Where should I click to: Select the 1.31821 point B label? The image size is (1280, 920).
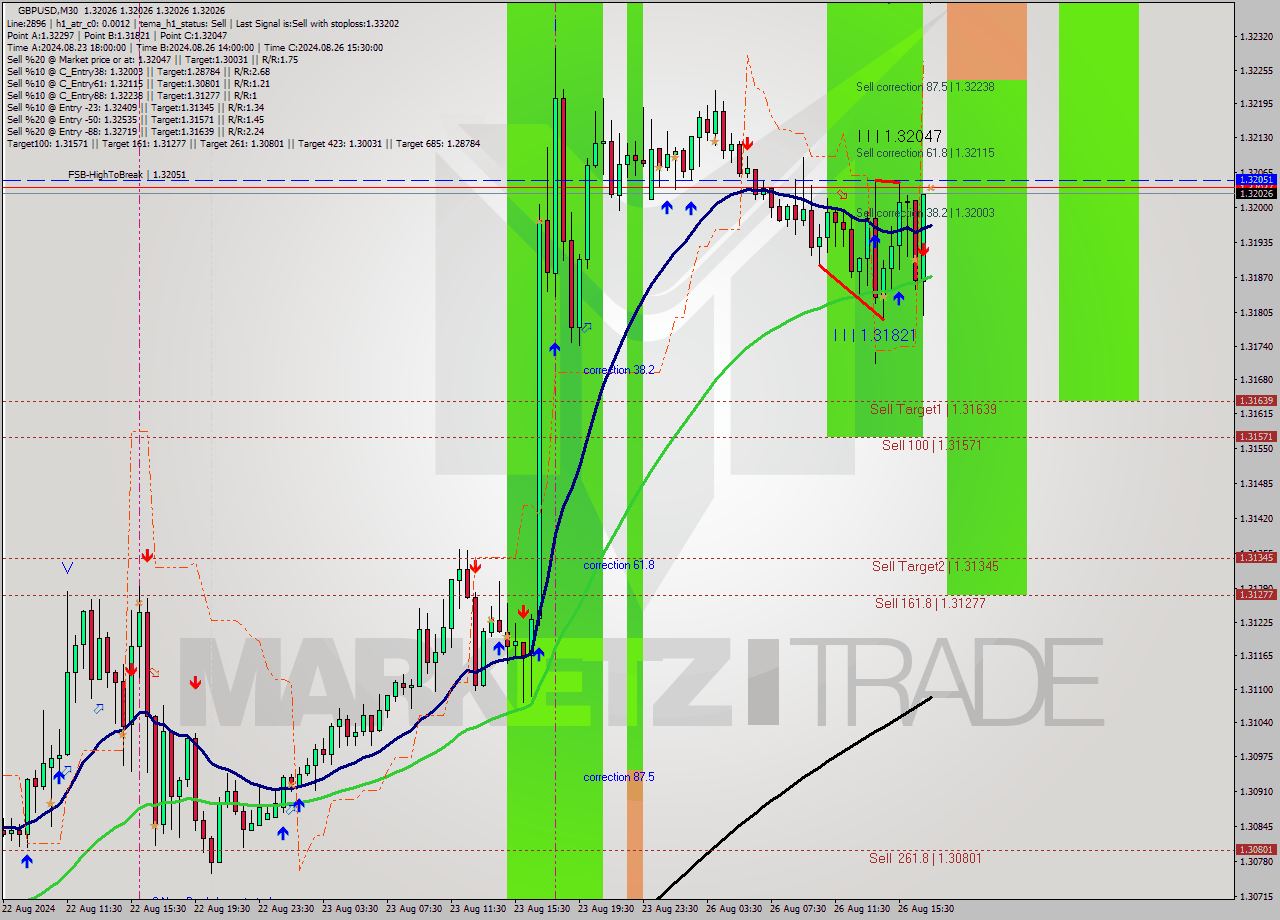875,335
